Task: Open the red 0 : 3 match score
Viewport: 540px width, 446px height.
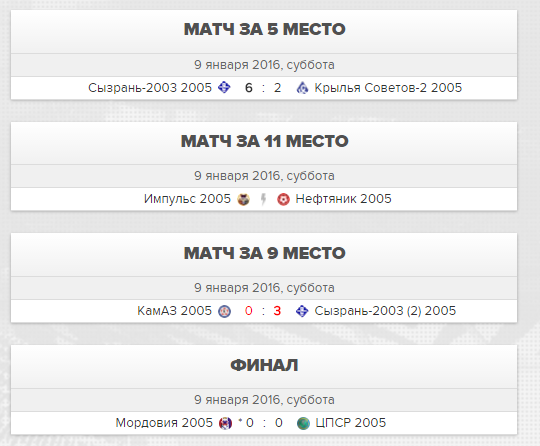Action: (x=263, y=311)
